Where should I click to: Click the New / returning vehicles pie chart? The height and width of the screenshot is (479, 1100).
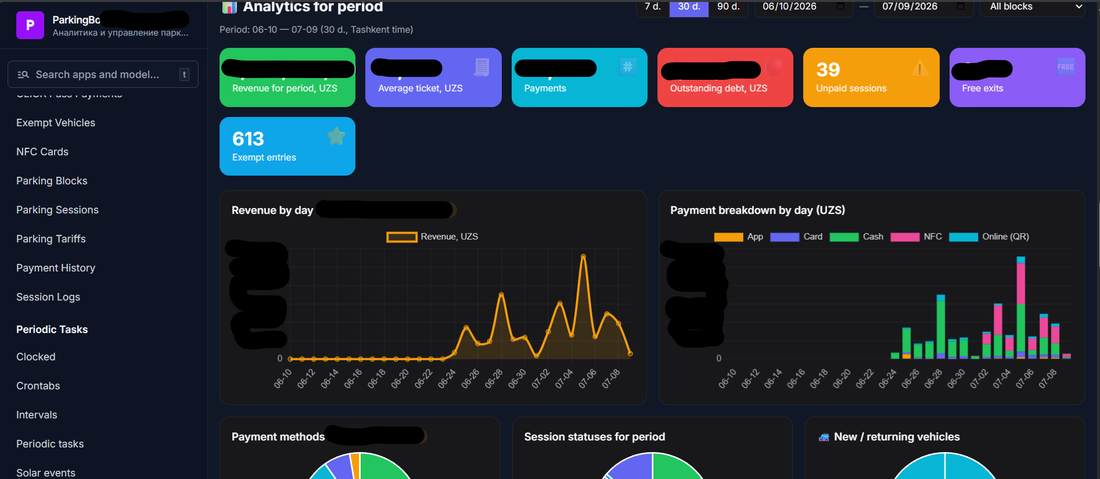point(945,466)
